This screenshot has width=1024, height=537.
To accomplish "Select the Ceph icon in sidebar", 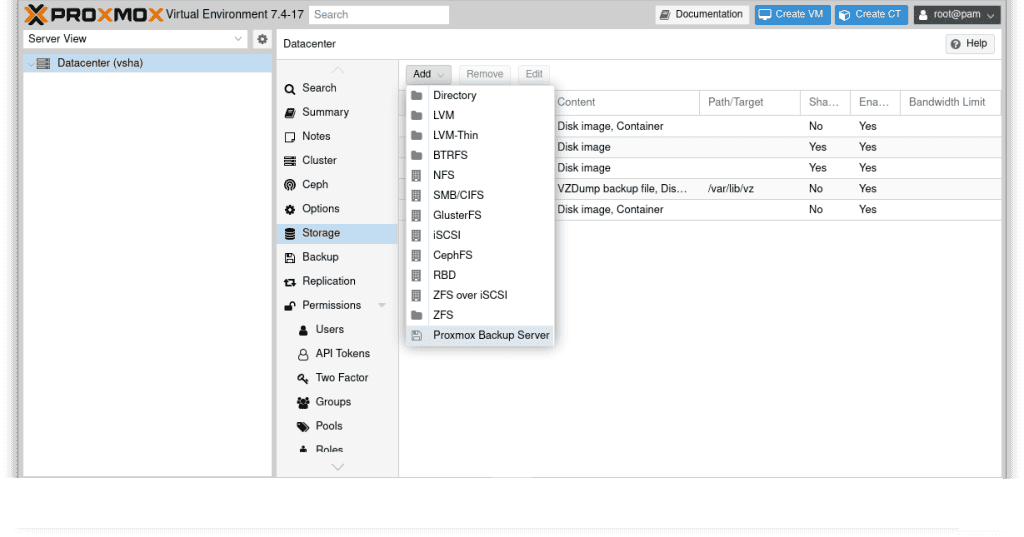I will [x=290, y=185].
